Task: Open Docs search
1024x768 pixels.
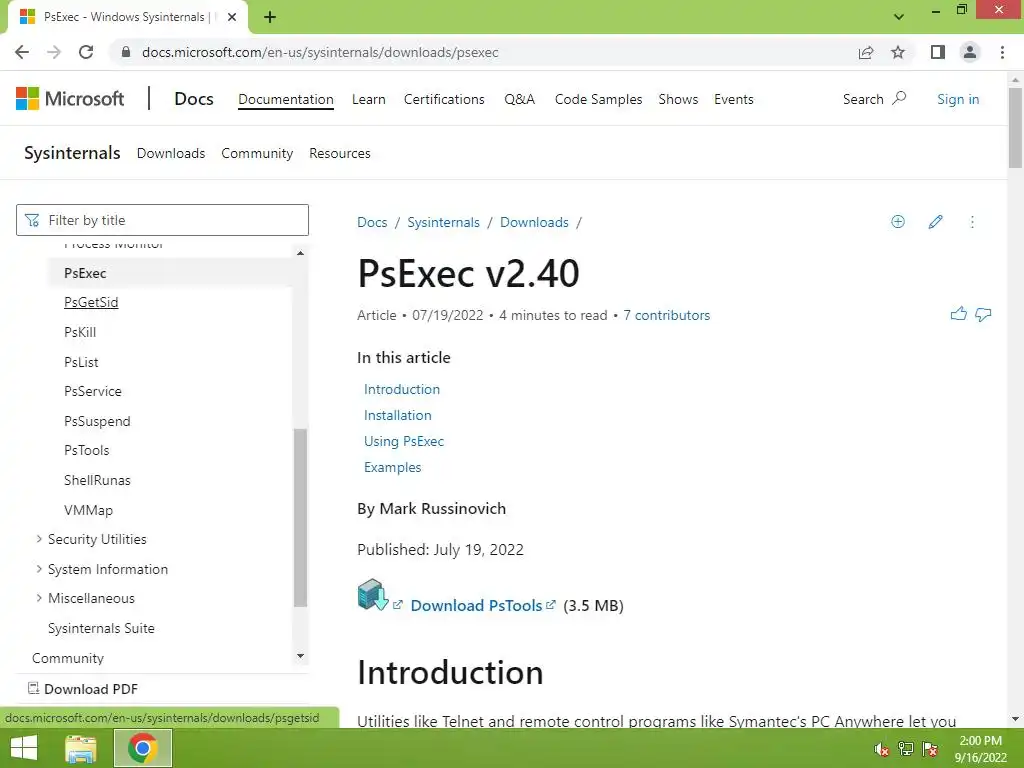Action: tap(874, 99)
